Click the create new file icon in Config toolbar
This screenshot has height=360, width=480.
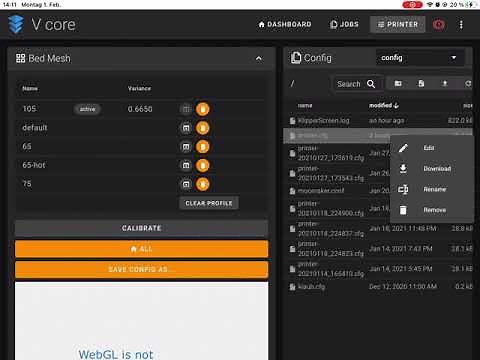tap(421, 83)
